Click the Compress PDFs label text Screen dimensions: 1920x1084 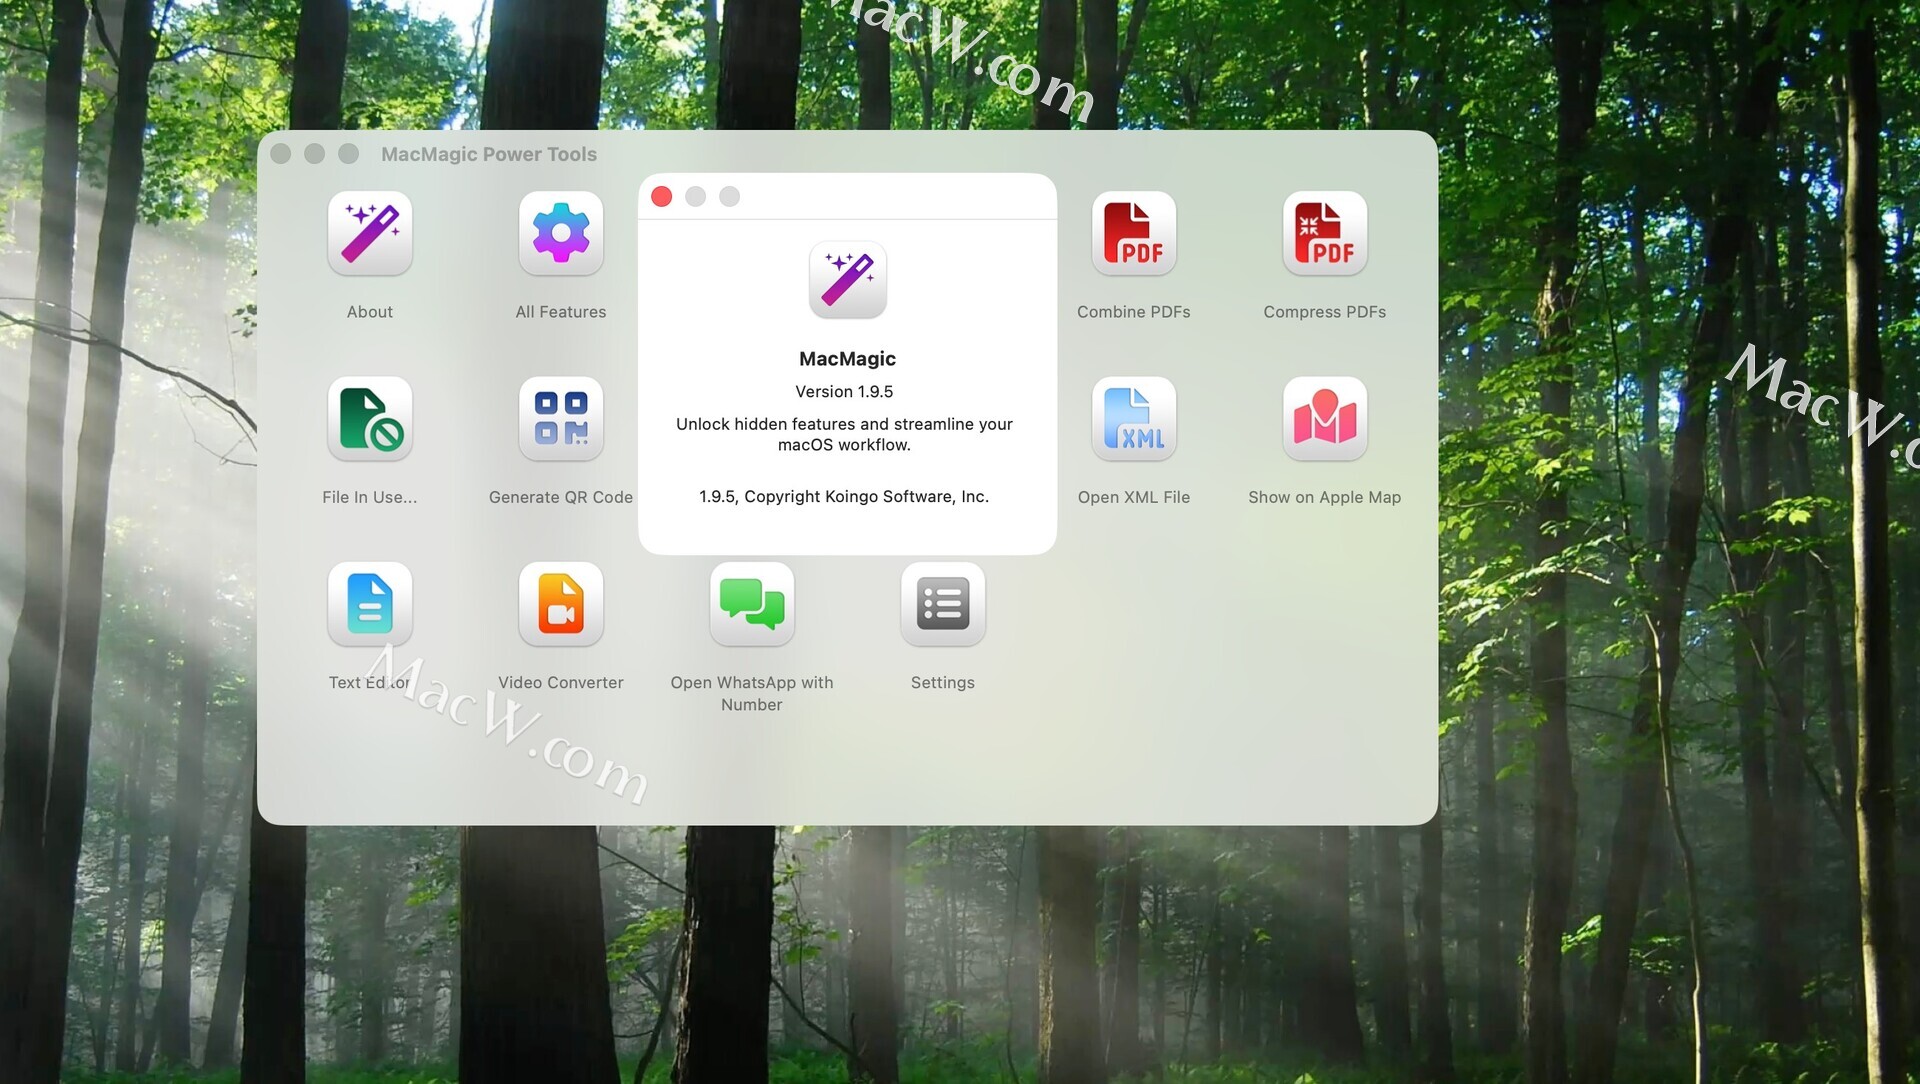[x=1324, y=312]
